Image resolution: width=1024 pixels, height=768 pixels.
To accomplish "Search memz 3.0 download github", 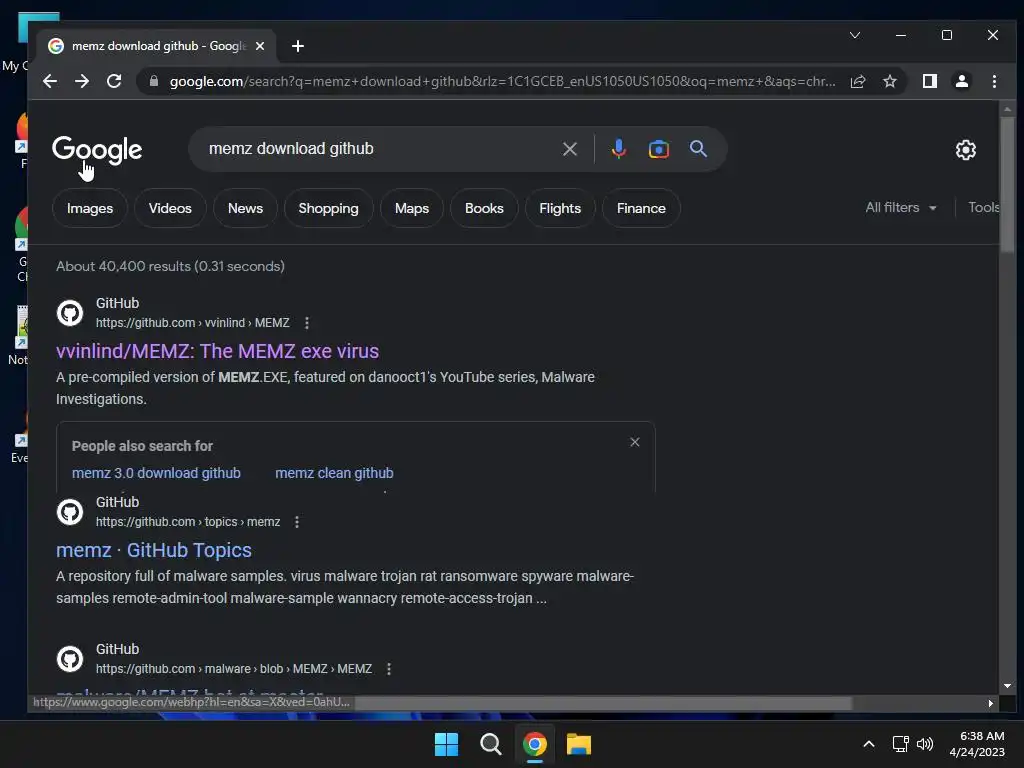I will pyautogui.click(x=156, y=473).
